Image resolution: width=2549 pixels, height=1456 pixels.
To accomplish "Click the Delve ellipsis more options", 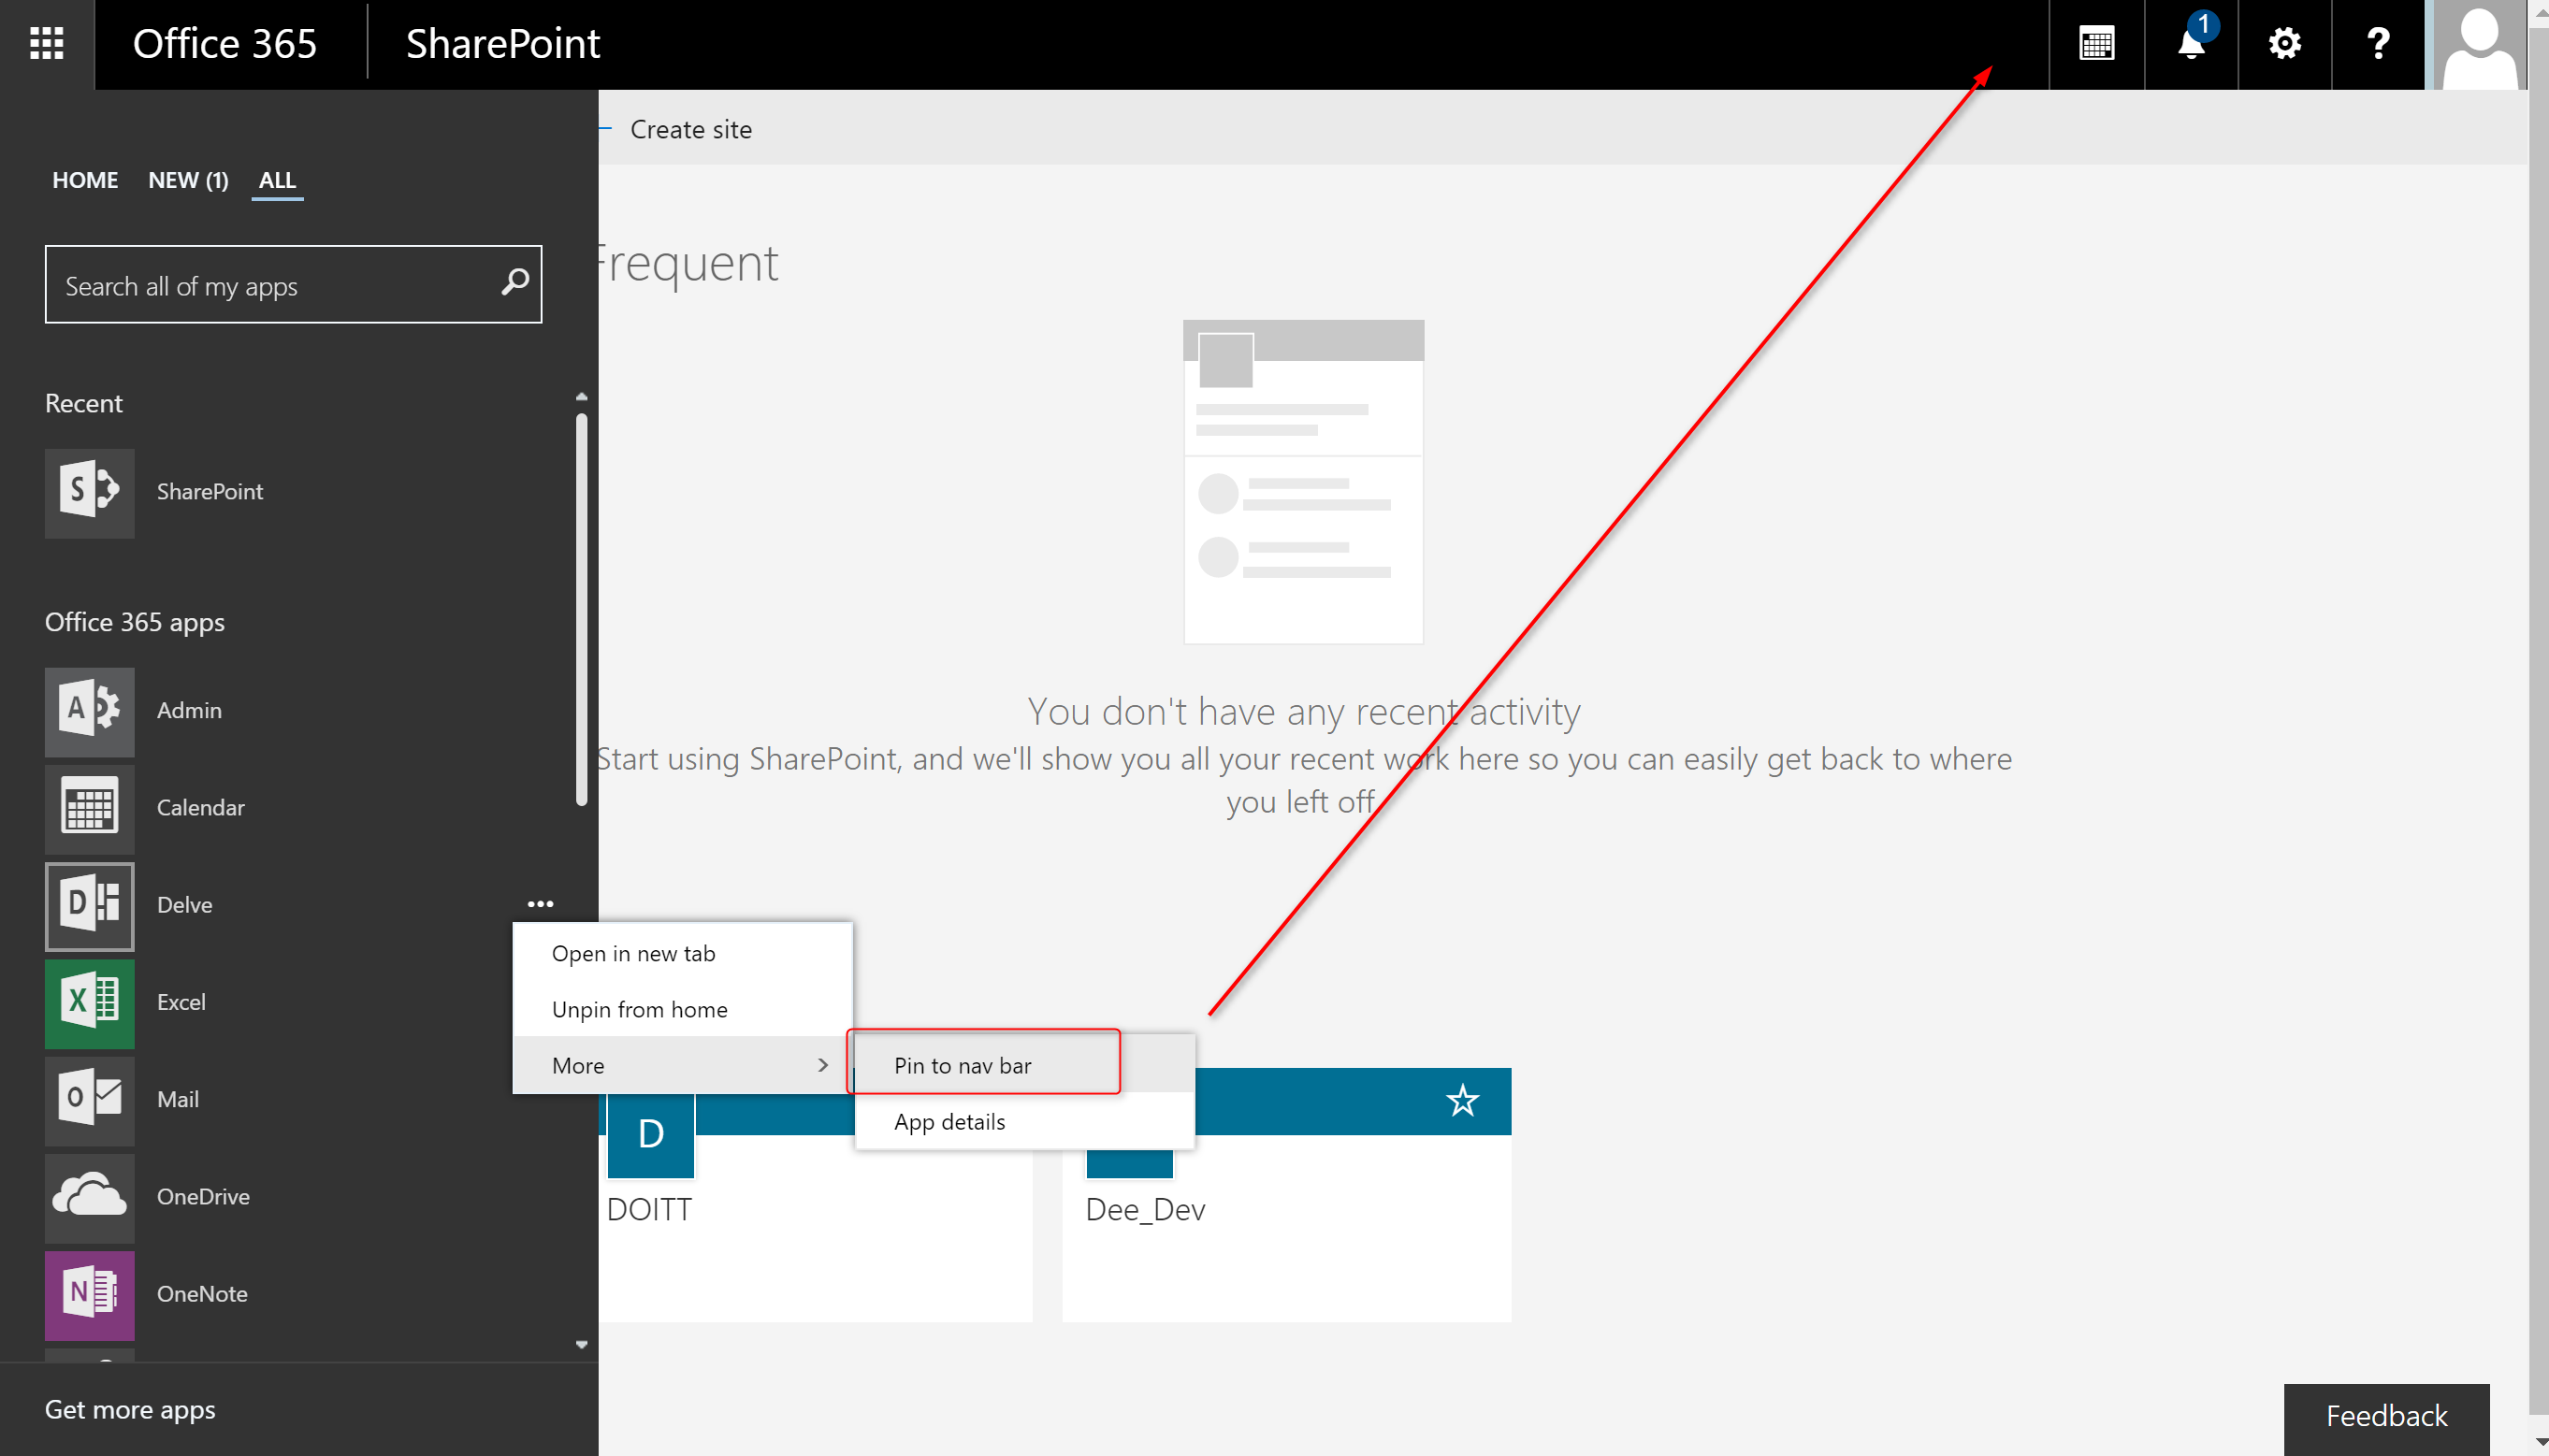I will pos(540,904).
